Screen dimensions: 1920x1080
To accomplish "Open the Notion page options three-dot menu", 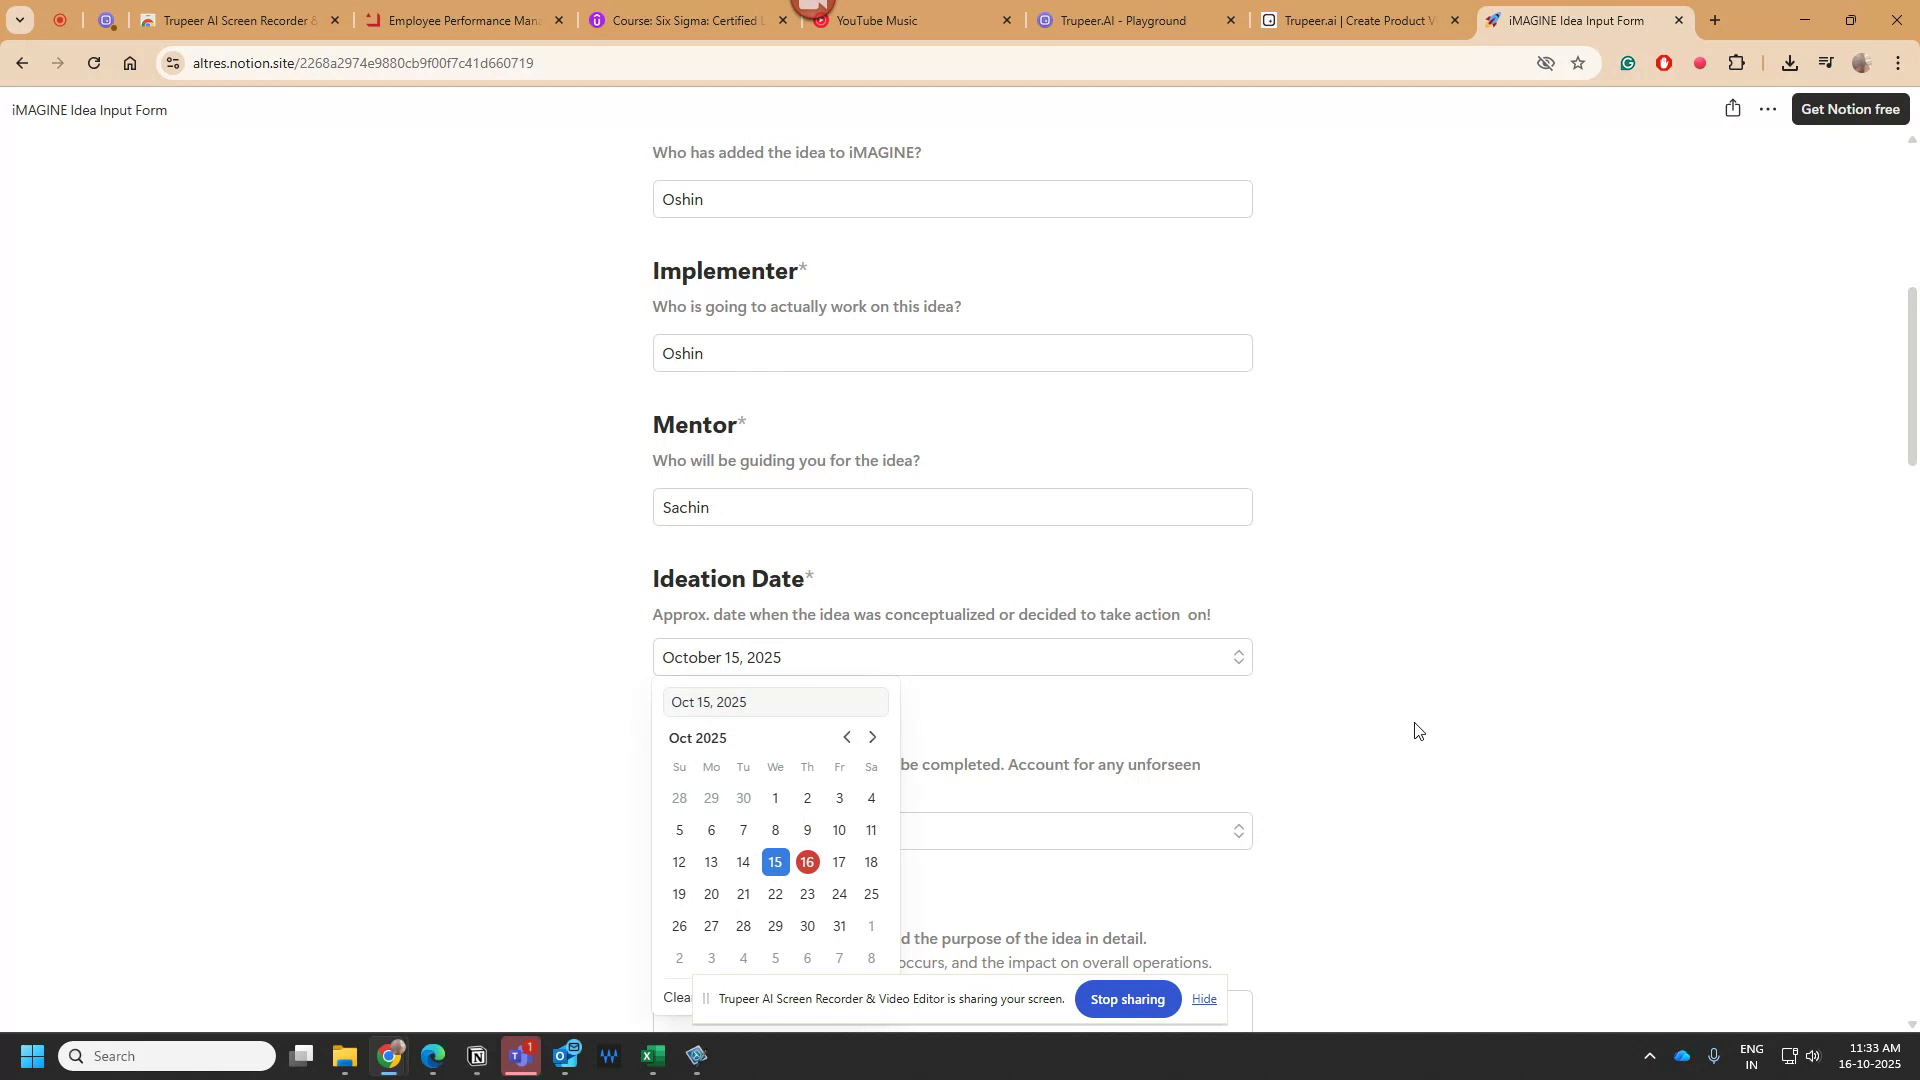I will pos(1766,109).
